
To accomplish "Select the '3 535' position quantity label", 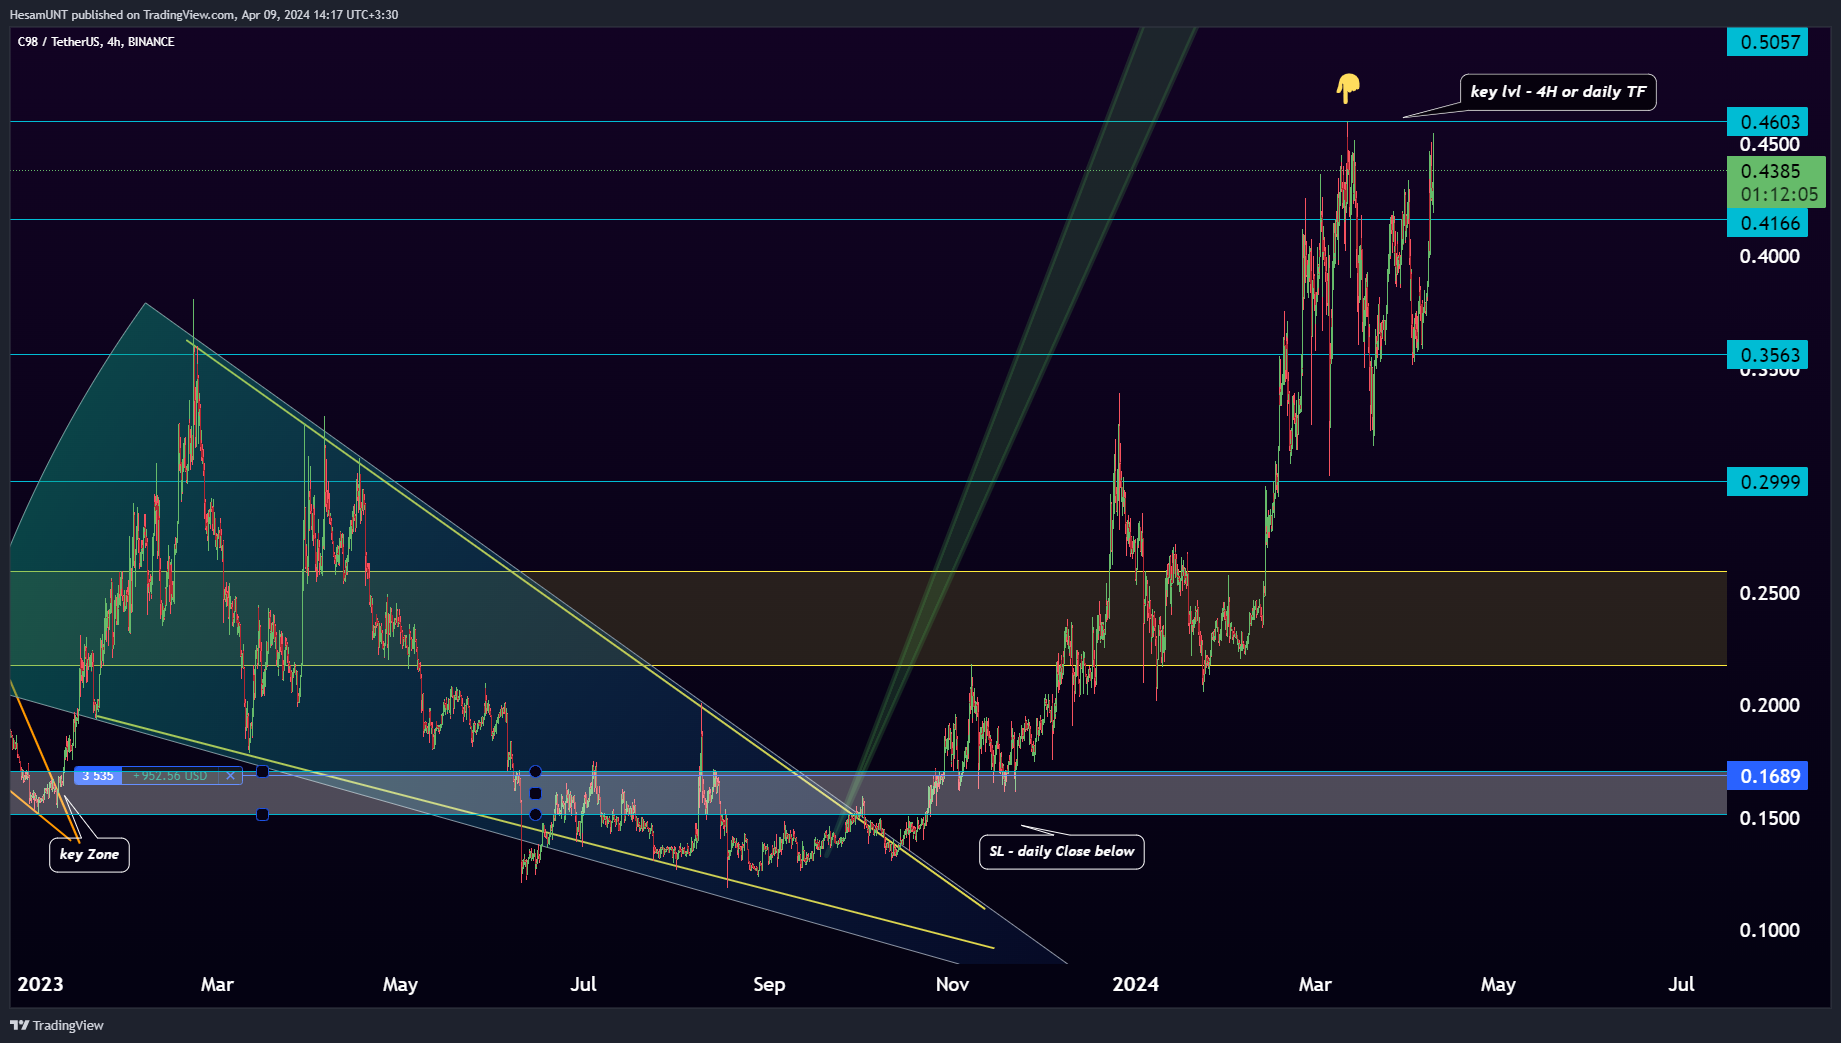I will point(98,776).
